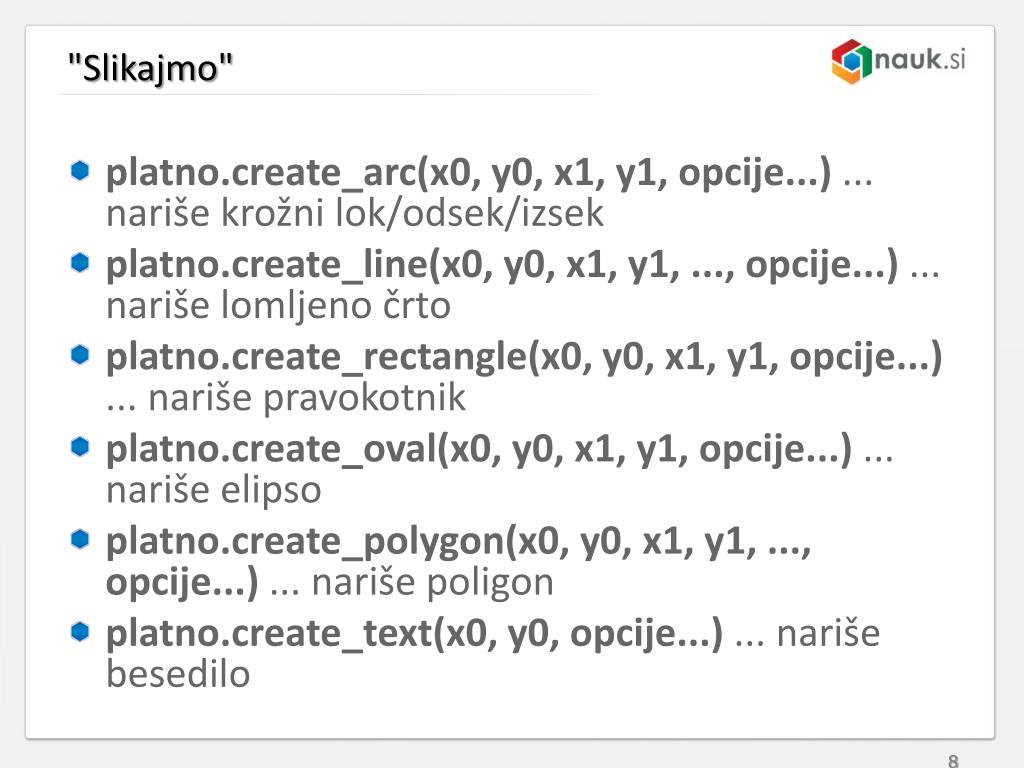Select the platno.create_line bold text
Screen dimensions: 1024x768
coord(502,266)
